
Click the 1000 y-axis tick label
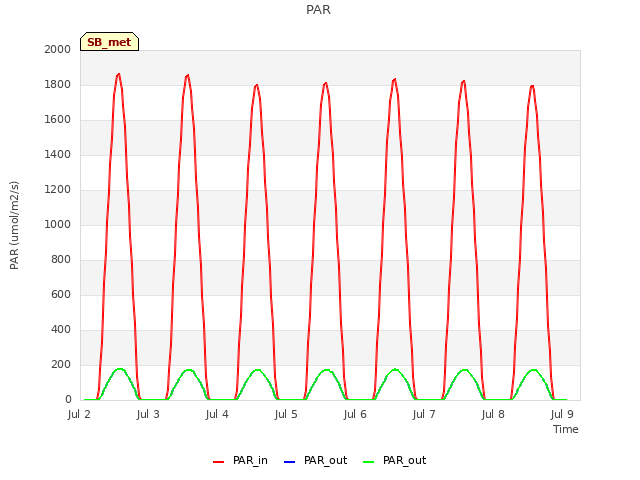(58, 224)
